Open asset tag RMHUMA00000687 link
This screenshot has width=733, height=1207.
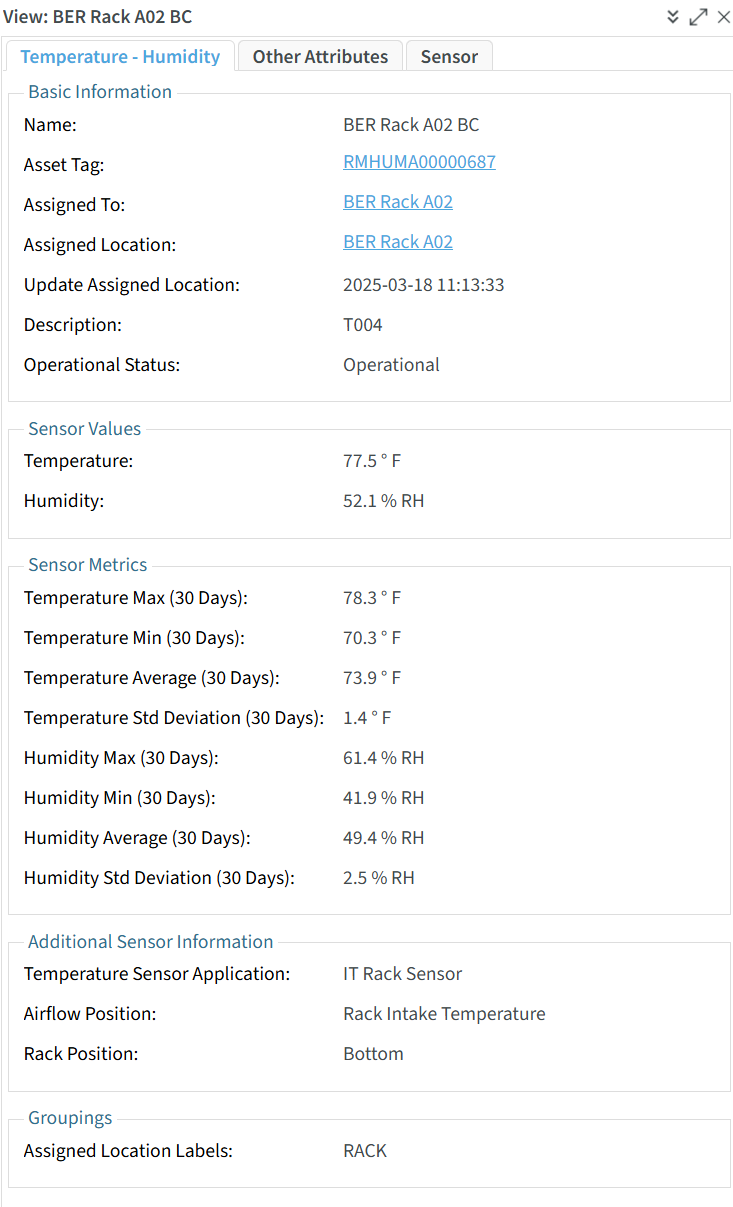pos(419,162)
